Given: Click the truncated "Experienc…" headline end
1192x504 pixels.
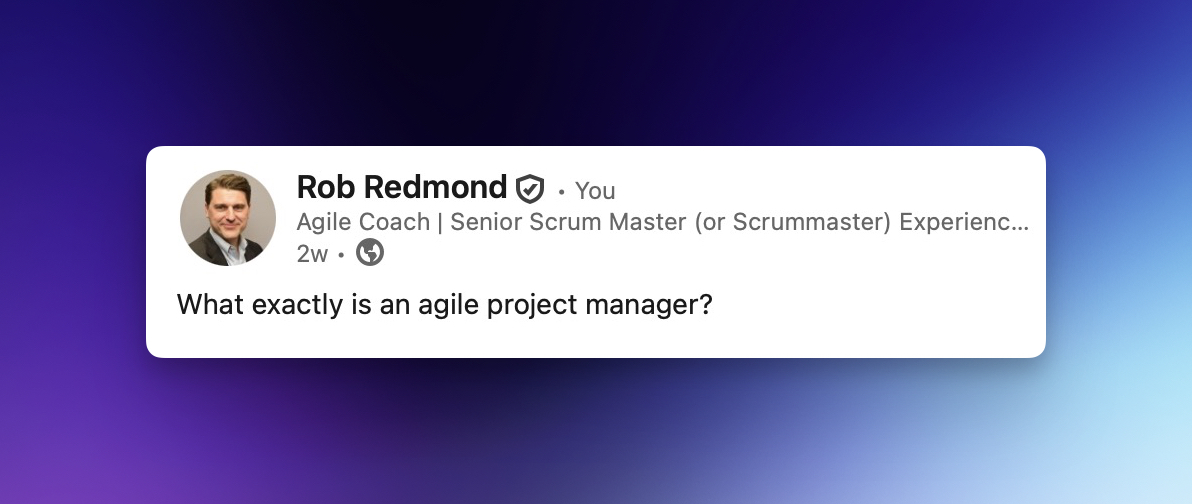Looking at the screenshot, I should click(x=964, y=222).
